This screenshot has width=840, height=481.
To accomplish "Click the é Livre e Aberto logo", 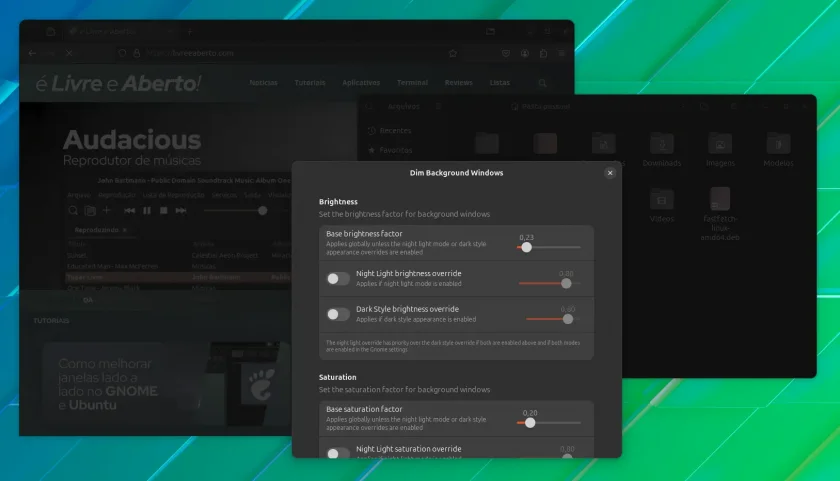I will 118,83.
